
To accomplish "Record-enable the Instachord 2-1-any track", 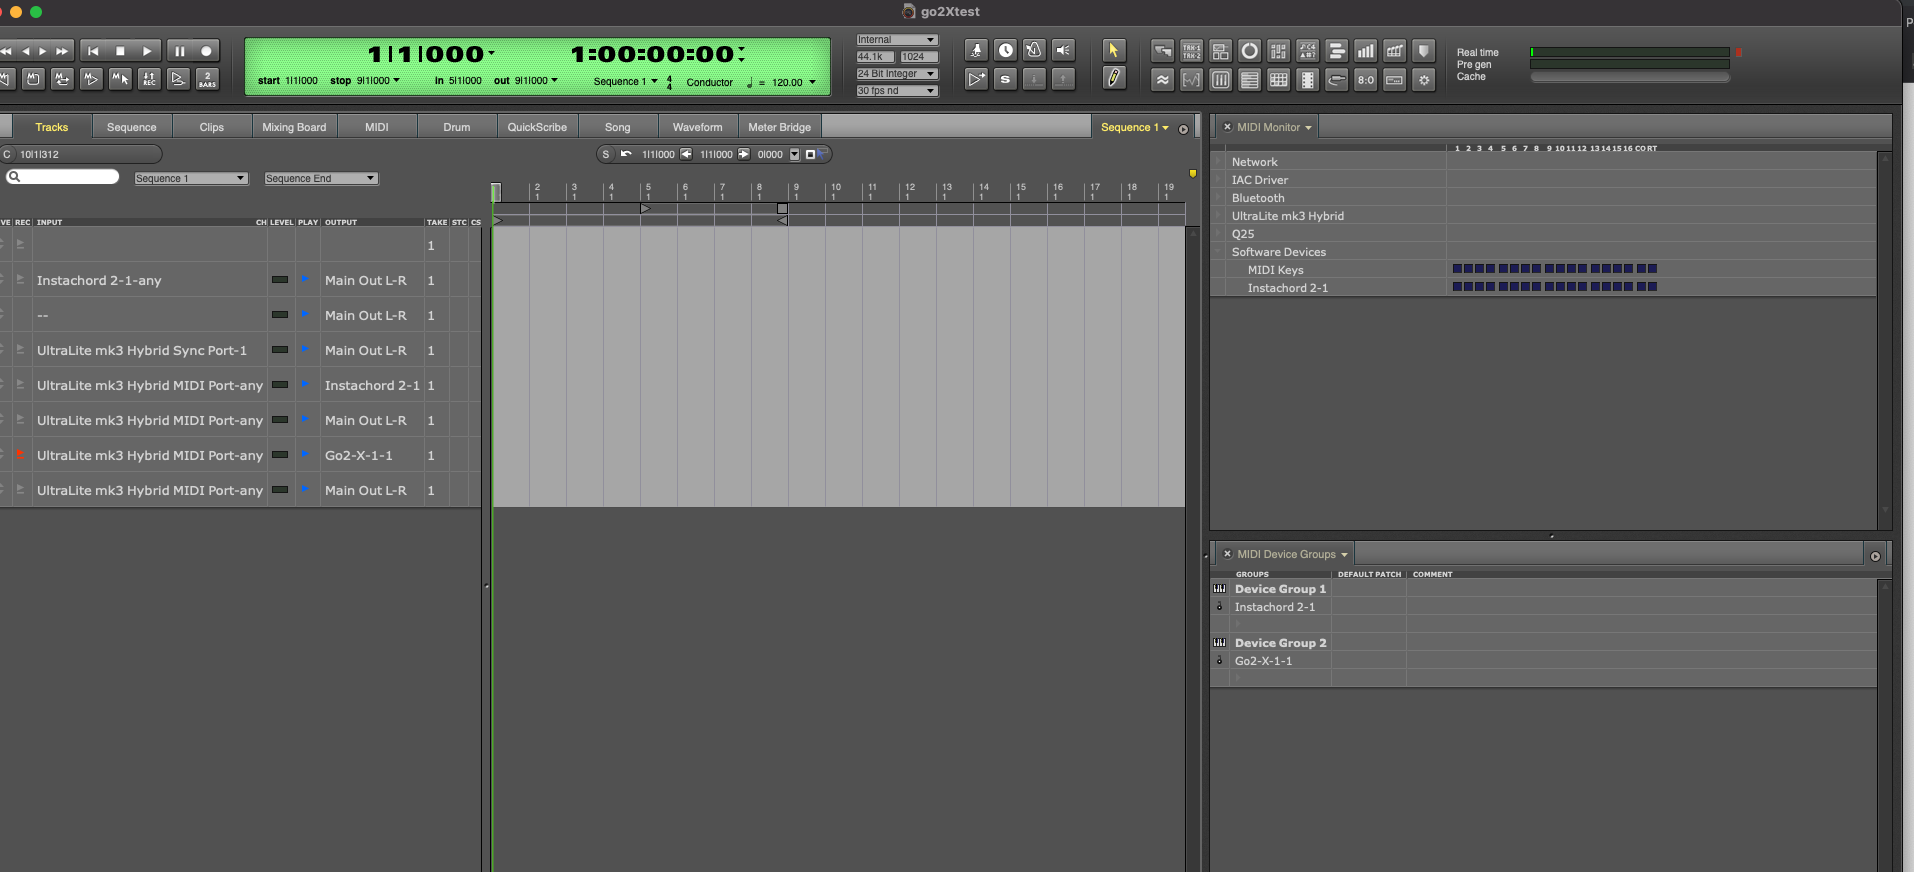I will pos(20,280).
